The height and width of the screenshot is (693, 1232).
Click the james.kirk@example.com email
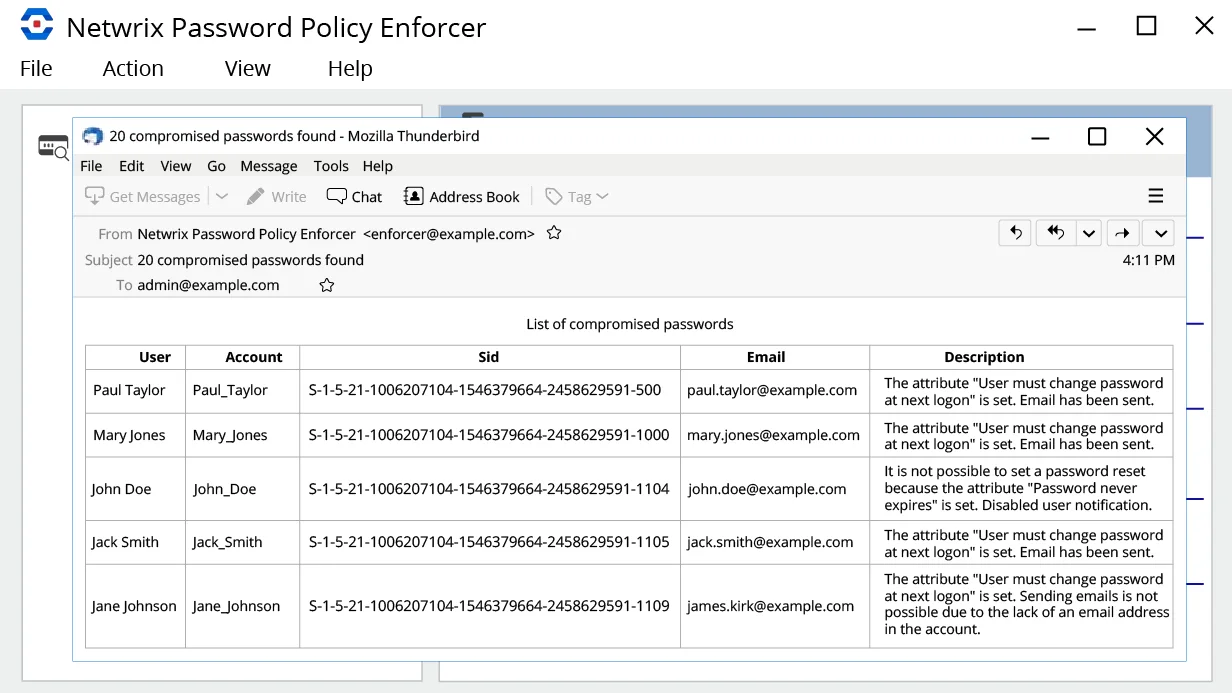[x=771, y=606]
